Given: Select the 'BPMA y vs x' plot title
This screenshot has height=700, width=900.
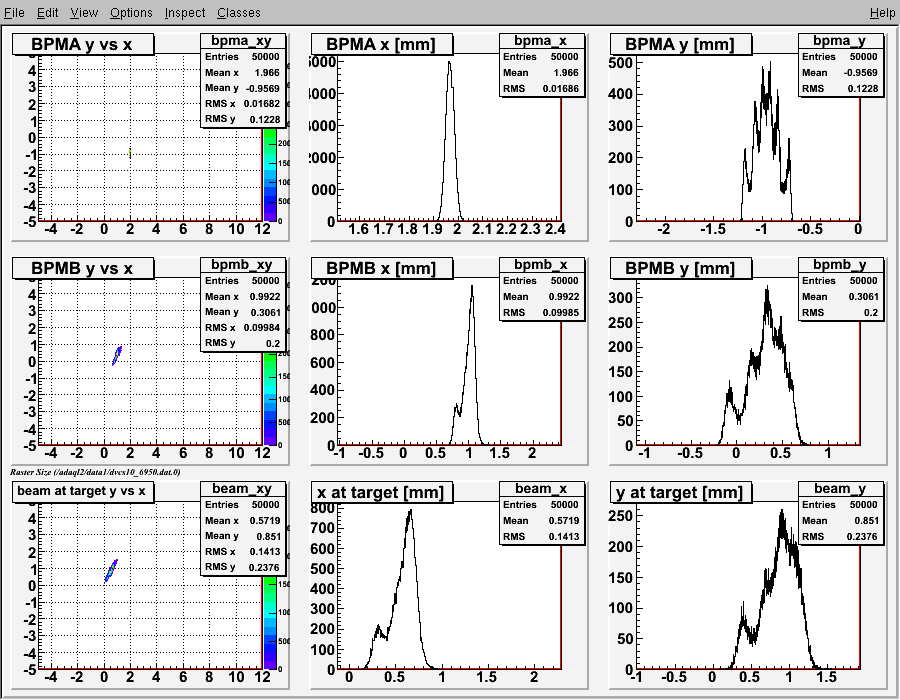Looking at the screenshot, I should [83, 45].
